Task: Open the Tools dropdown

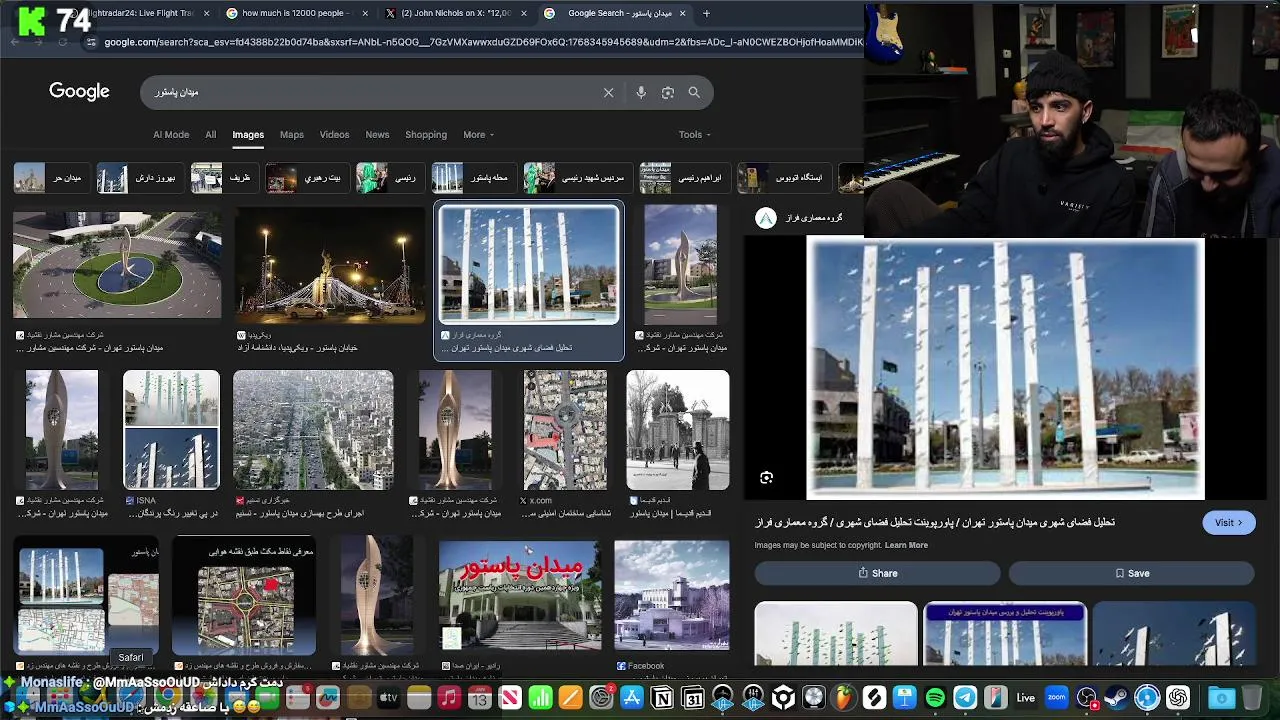Action: click(694, 135)
